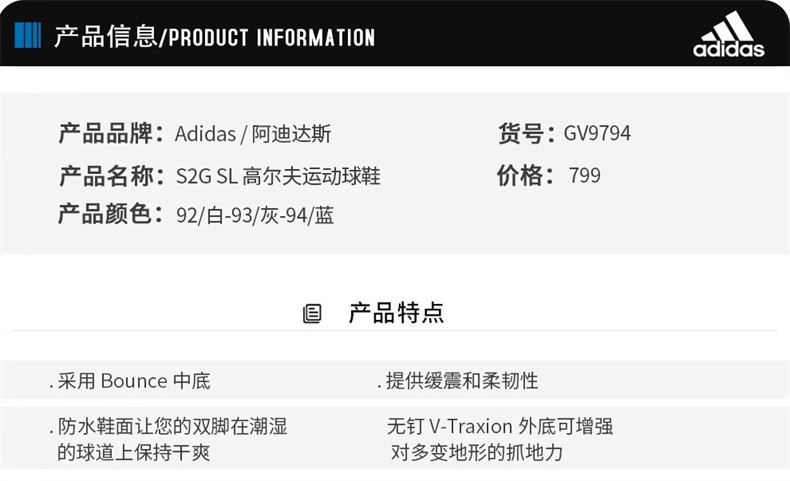Screen dimensions: 790x481
Task: Select the 产品信息 Chinese header title
Action: click(x=105, y=37)
